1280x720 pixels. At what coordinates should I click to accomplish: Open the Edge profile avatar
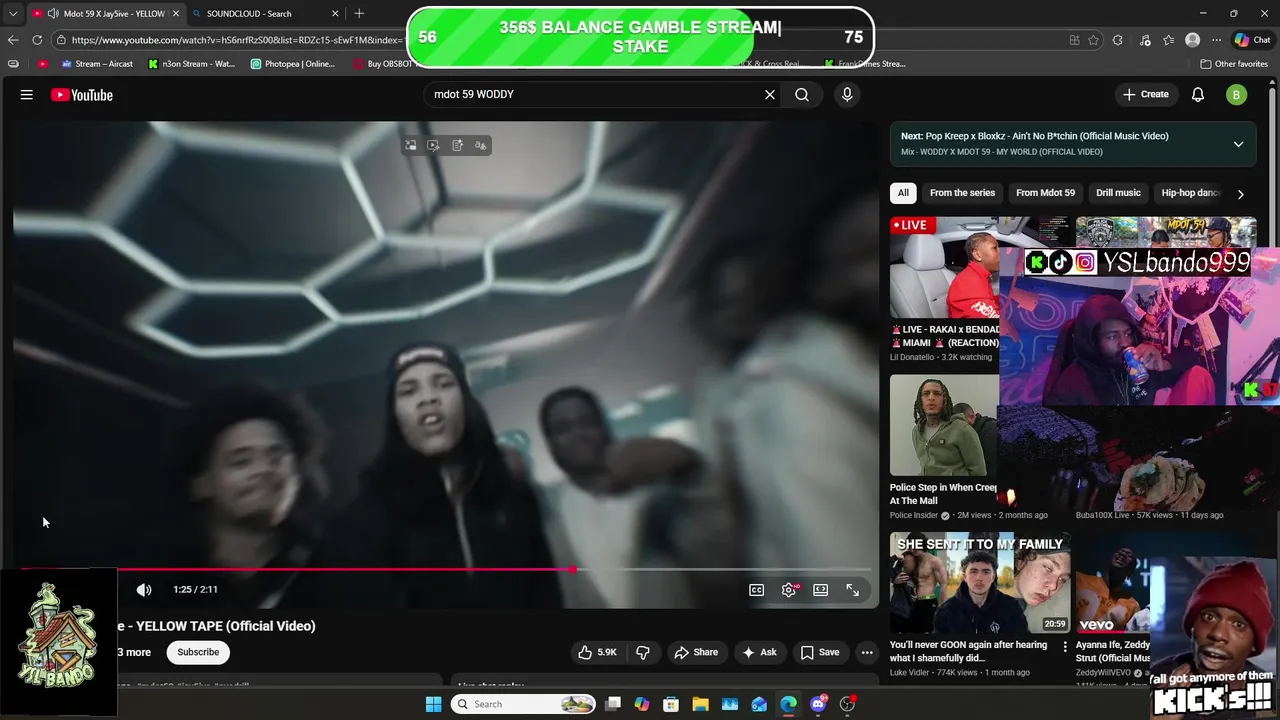[1192, 40]
